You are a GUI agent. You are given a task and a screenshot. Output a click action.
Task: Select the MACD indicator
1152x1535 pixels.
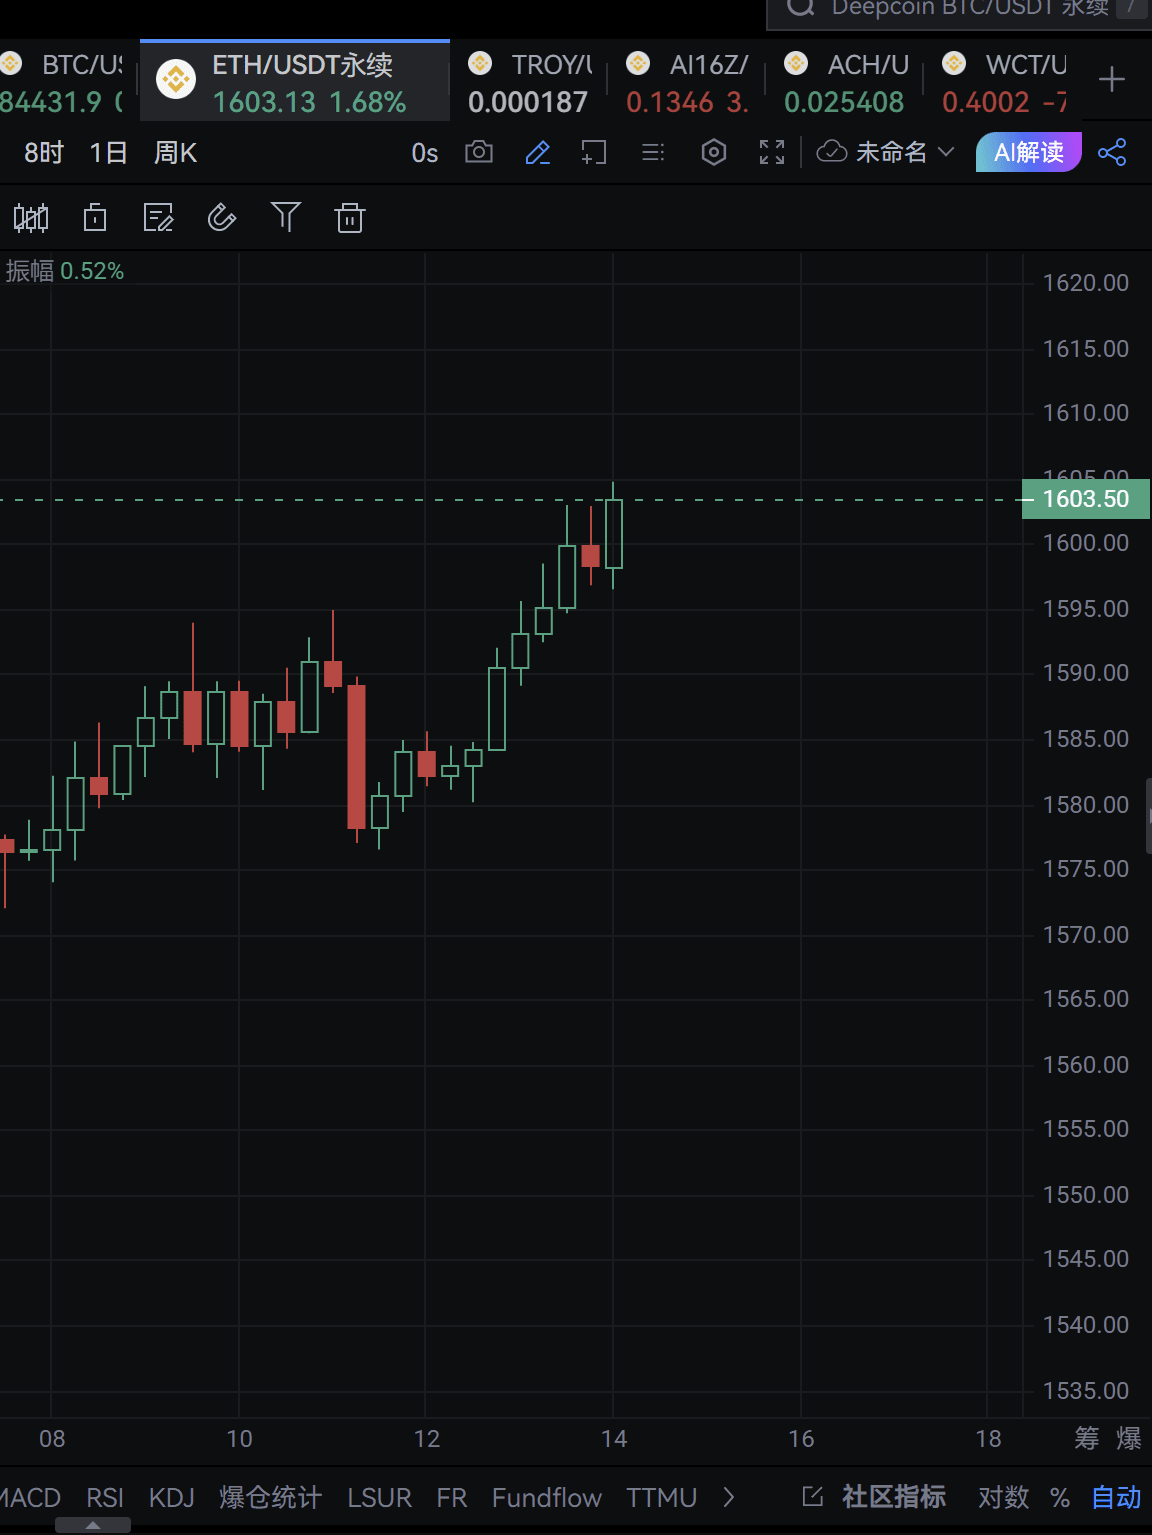click(x=30, y=1497)
